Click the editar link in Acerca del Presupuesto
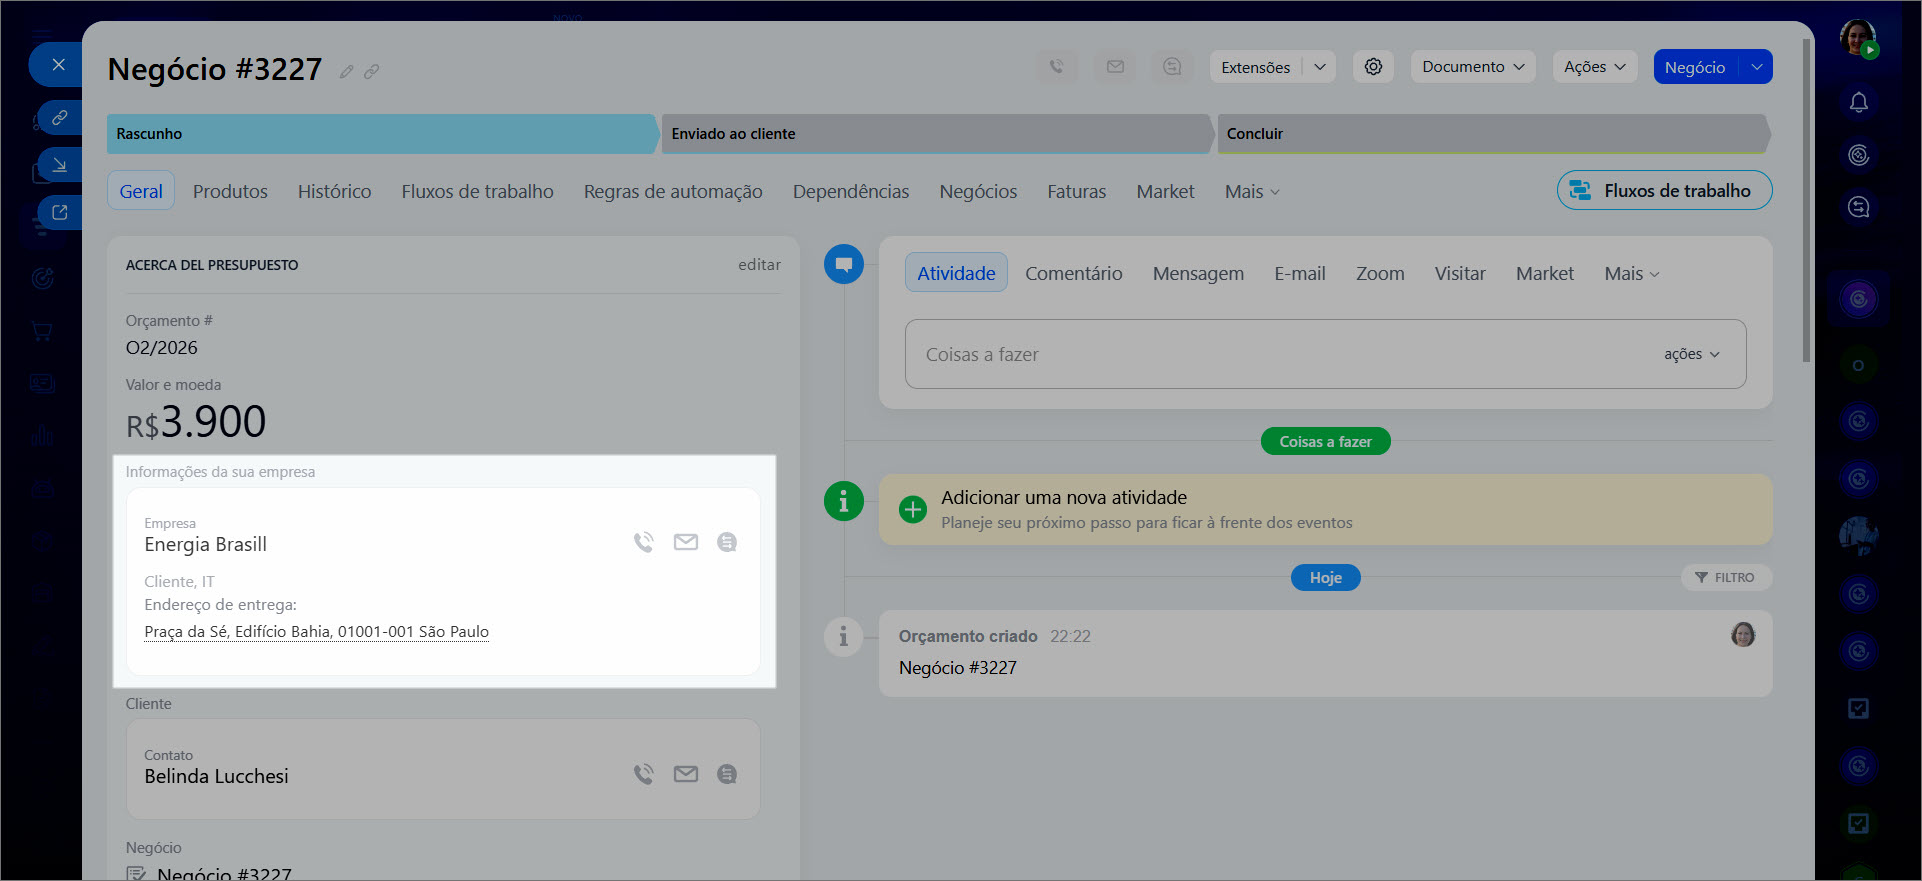This screenshot has height=881, width=1922. [759, 265]
